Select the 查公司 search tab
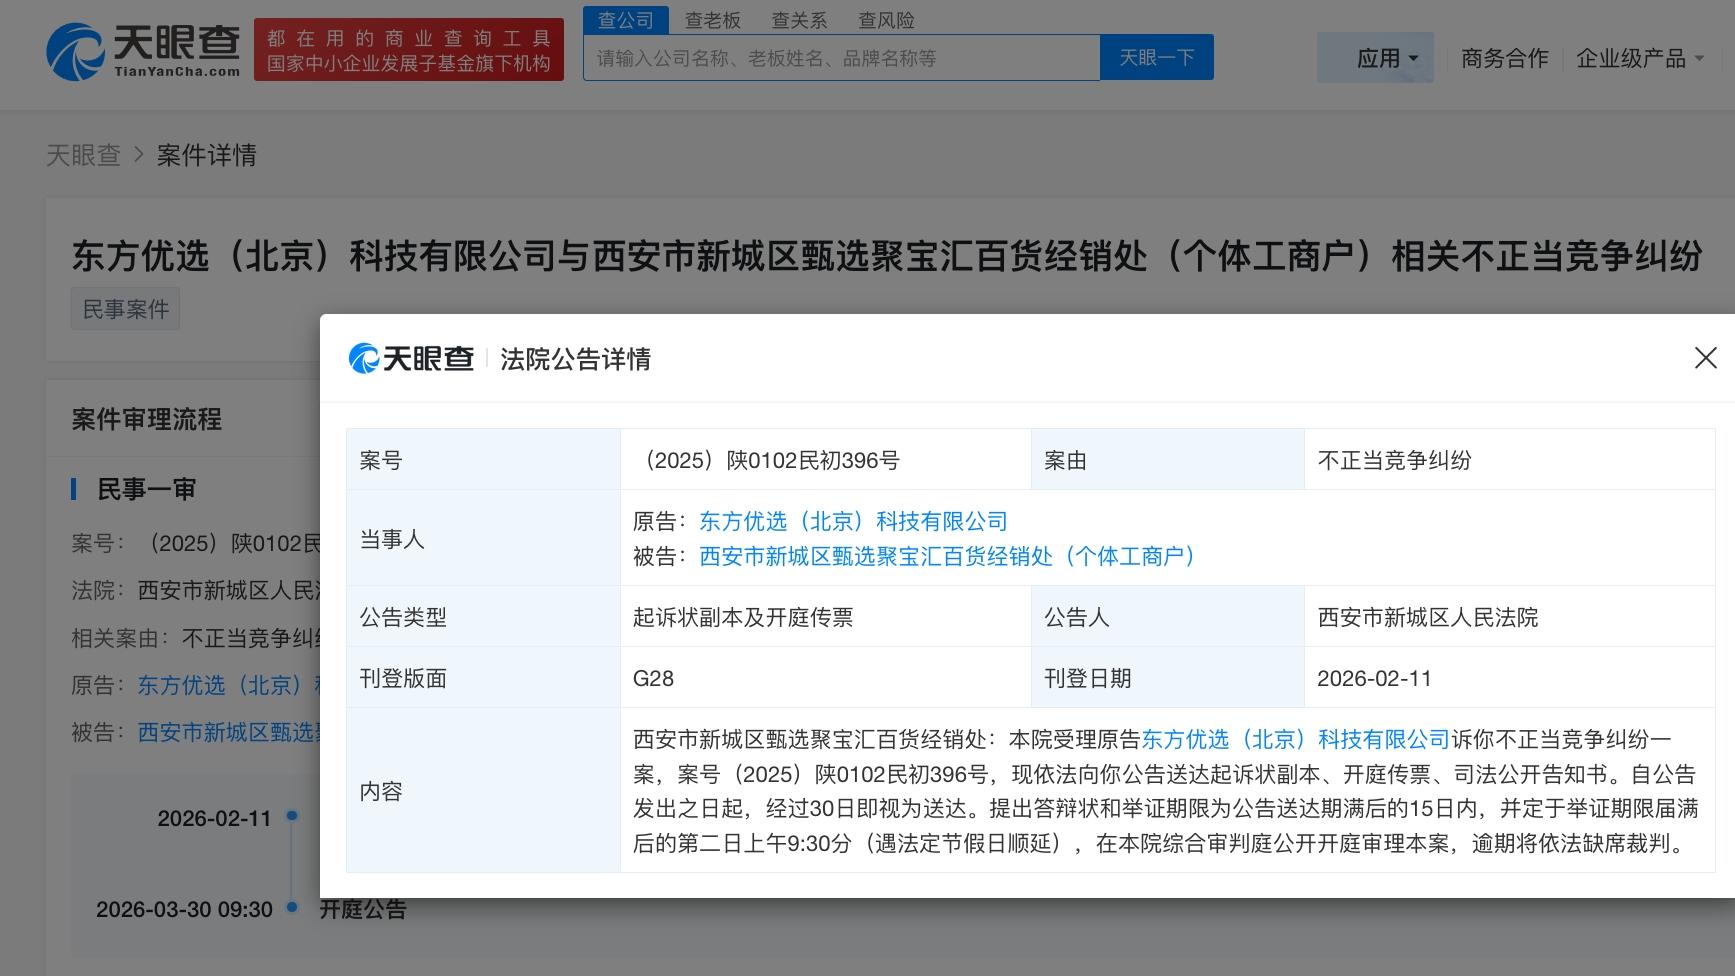This screenshot has height=976, width=1735. click(x=625, y=19)
